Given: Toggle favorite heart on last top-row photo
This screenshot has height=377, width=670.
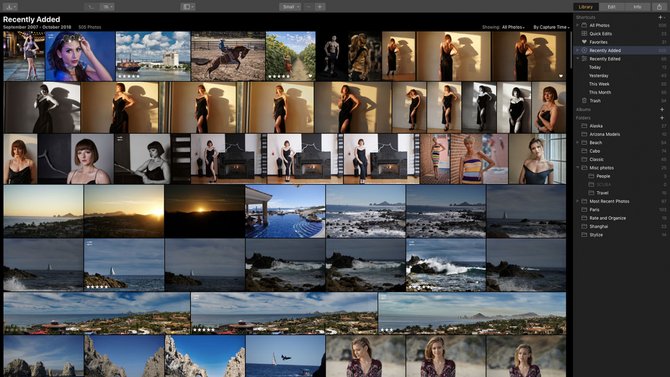Looking at the screenshot, I should tap(561, 76).
